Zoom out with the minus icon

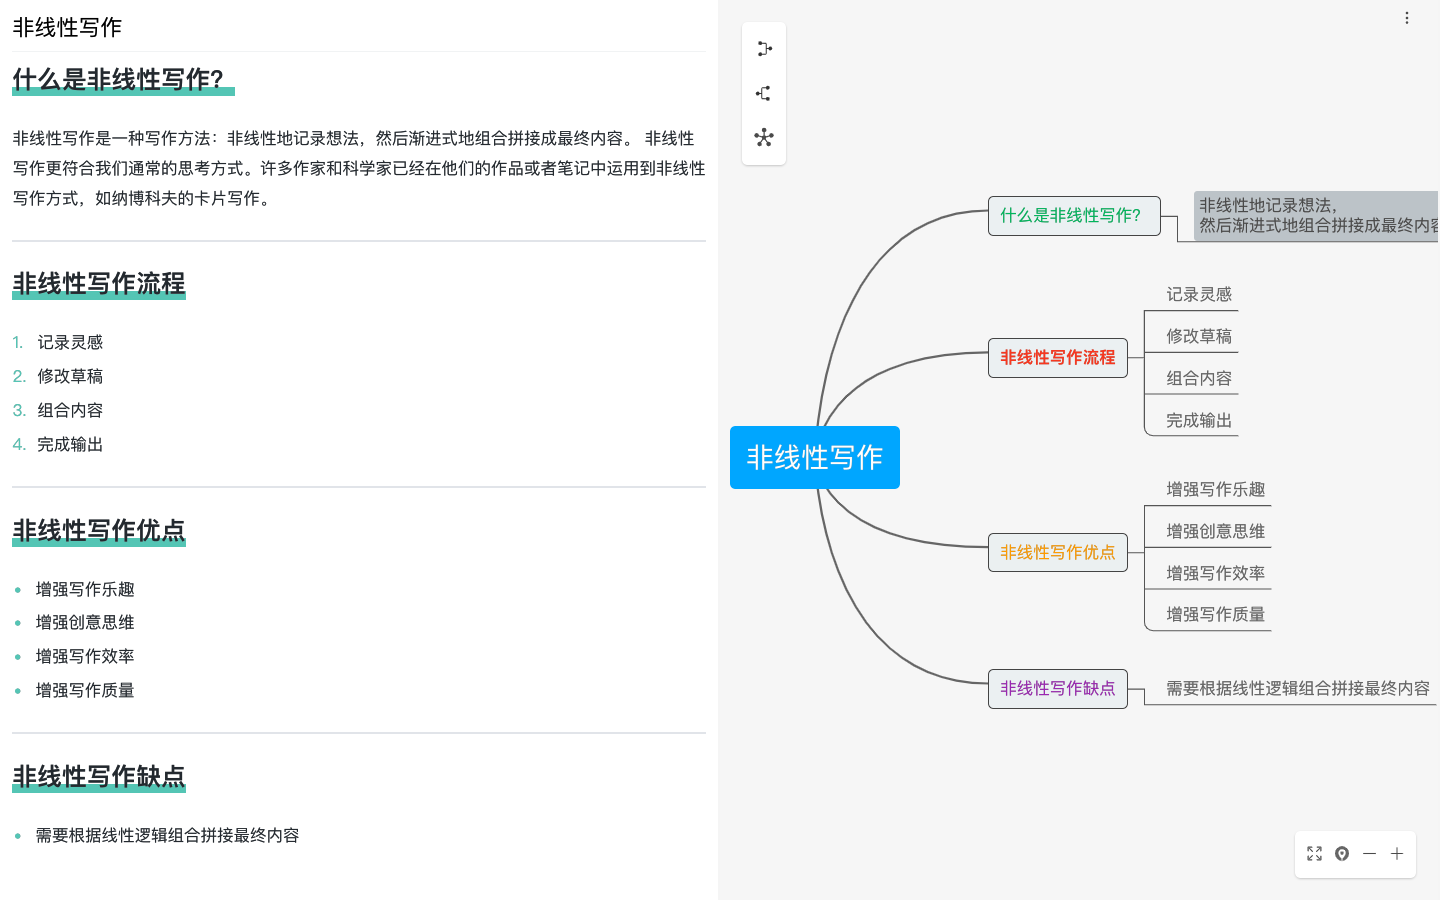(x=1369, y=854)
